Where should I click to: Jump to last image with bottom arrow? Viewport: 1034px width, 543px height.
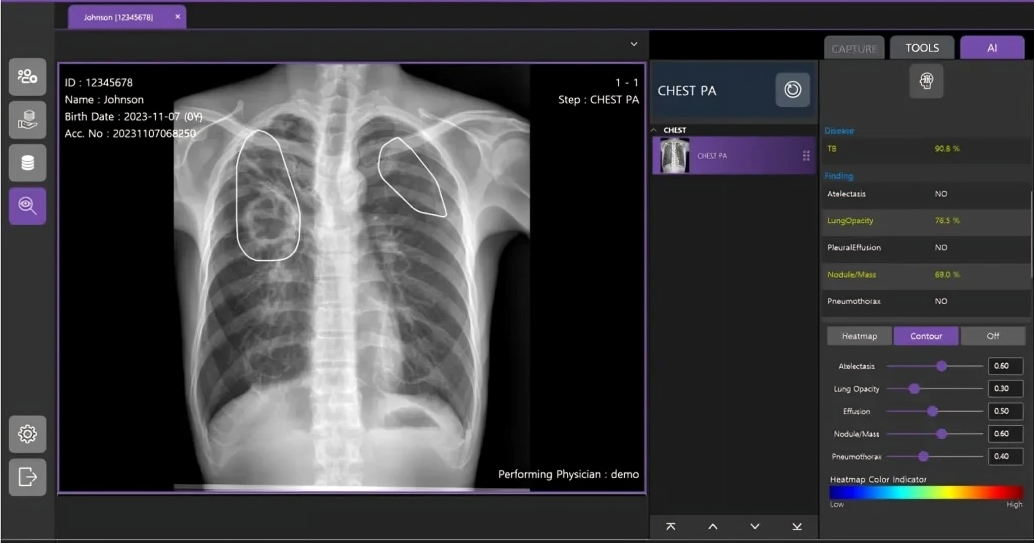pos(797,526)
